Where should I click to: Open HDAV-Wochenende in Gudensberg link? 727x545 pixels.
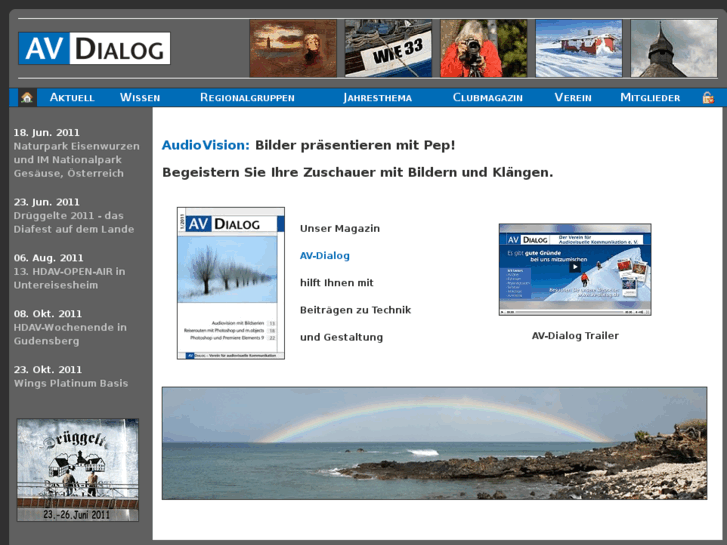(70, 334)
